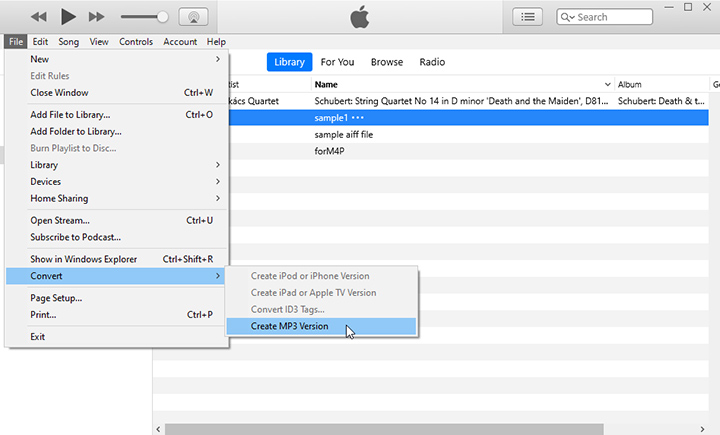
Task: Switch to the Browse tab
Action: (387, 62)
